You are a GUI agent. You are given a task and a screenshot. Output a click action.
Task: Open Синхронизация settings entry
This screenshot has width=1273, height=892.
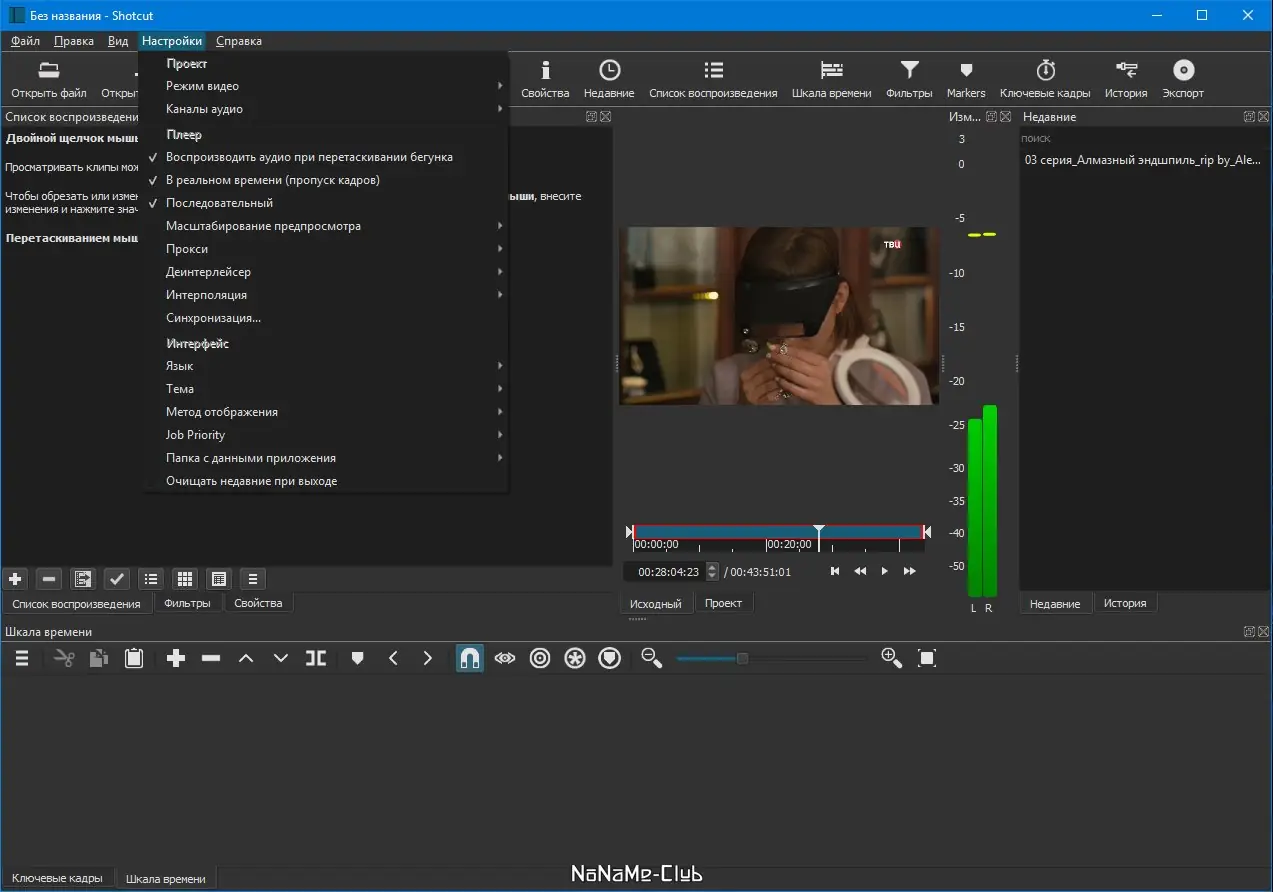(213, 318)
